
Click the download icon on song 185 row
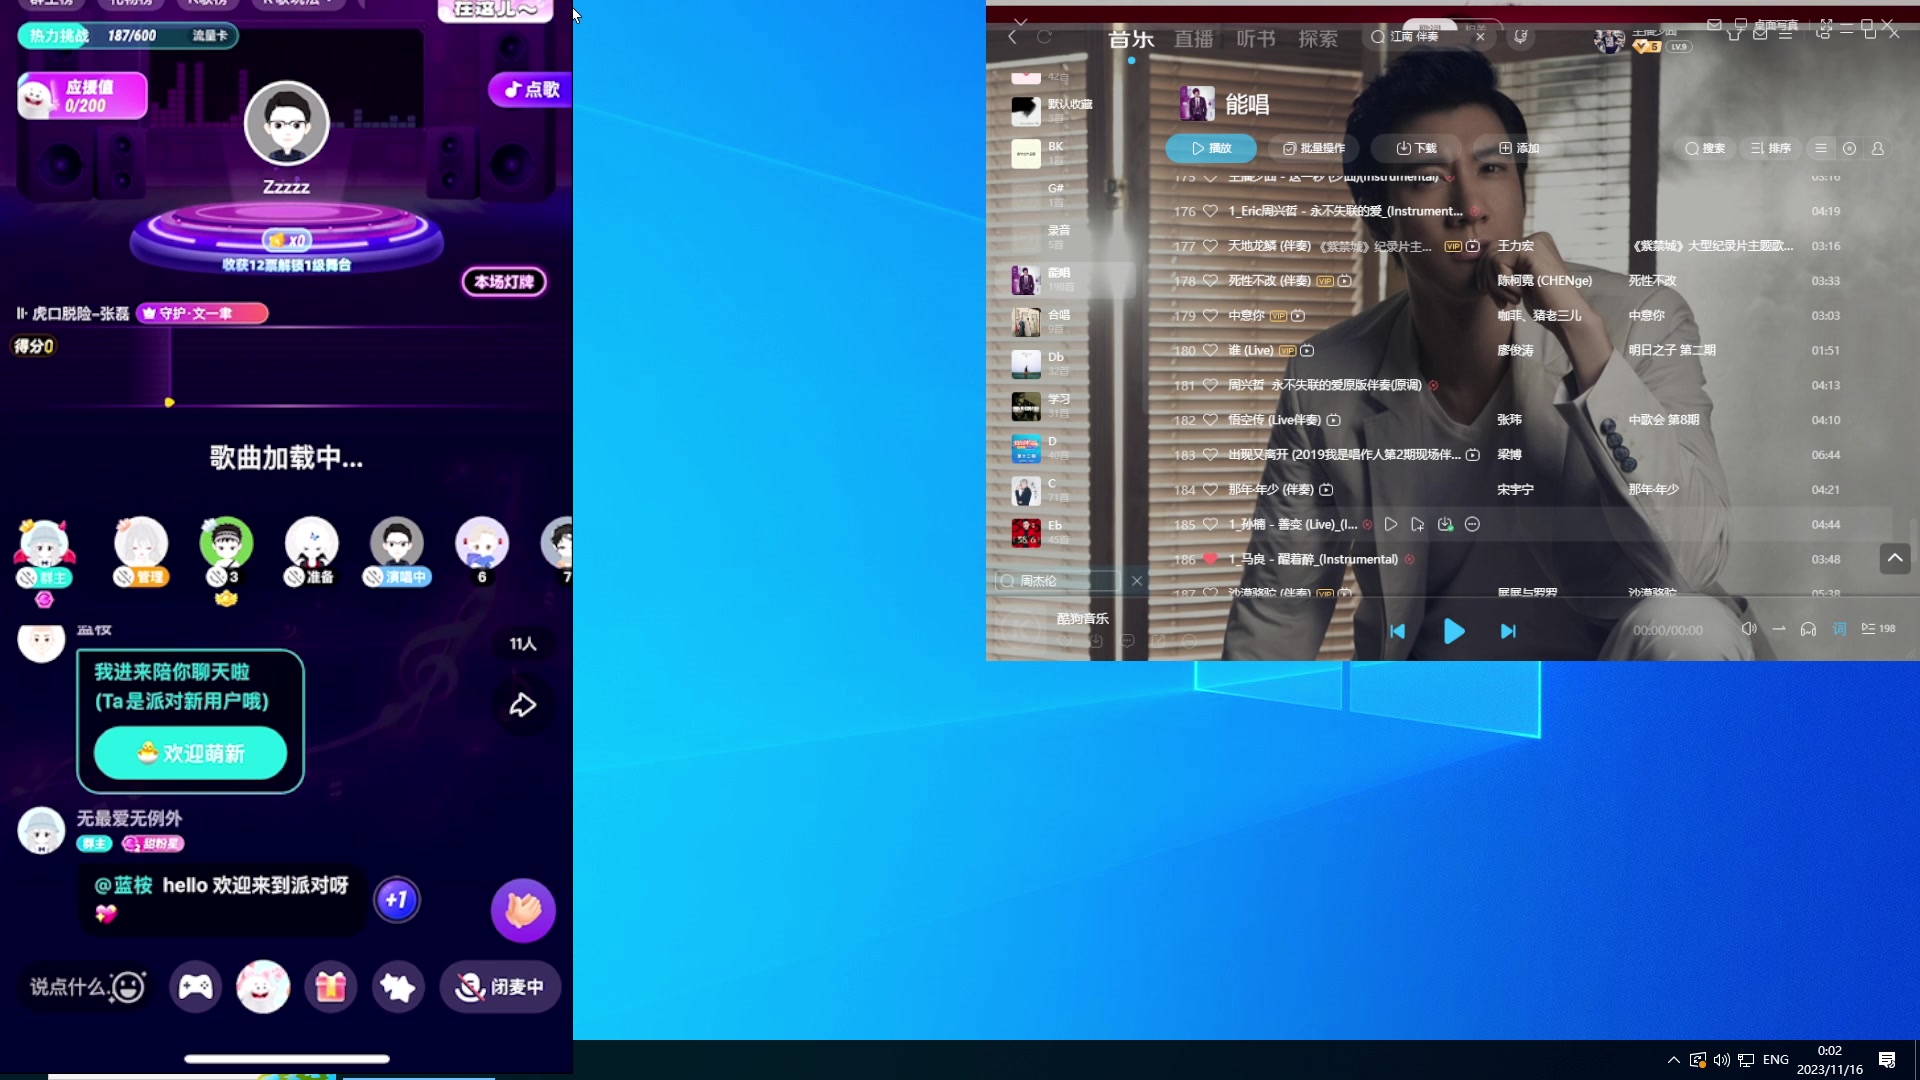click(x=1445, y=525)
